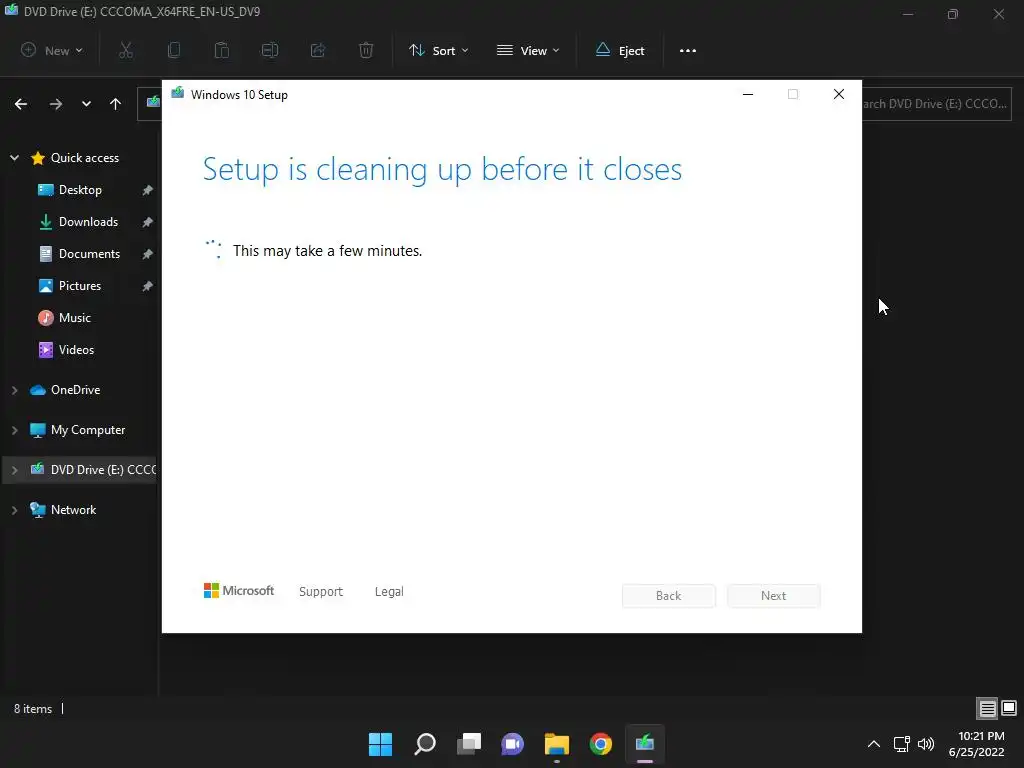Open Pictures in Quick access
This screenshot has width=1024, height=768.
(80, 285)
